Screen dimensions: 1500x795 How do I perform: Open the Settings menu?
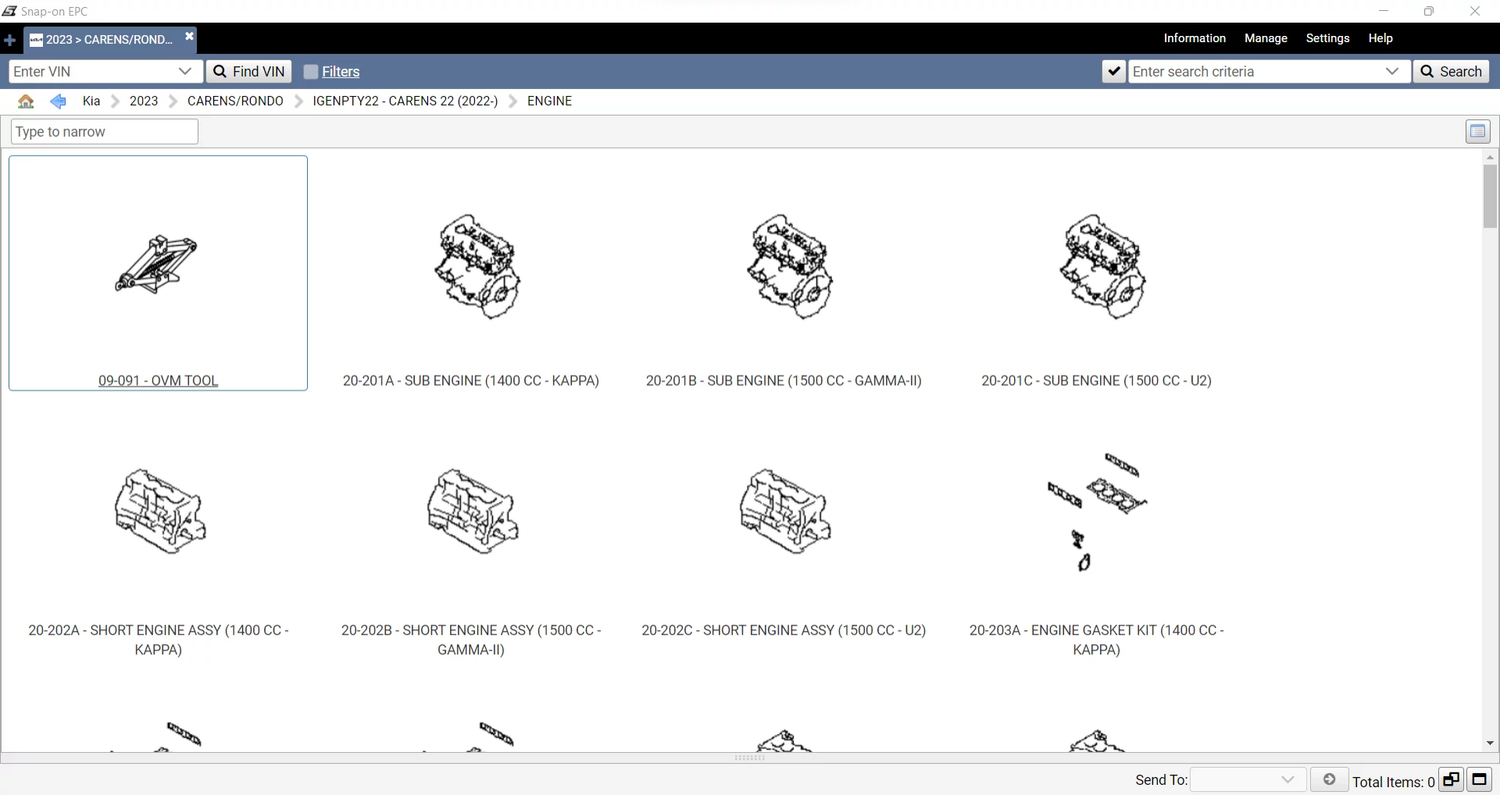pyautogui.click(x=1327, y=38)
